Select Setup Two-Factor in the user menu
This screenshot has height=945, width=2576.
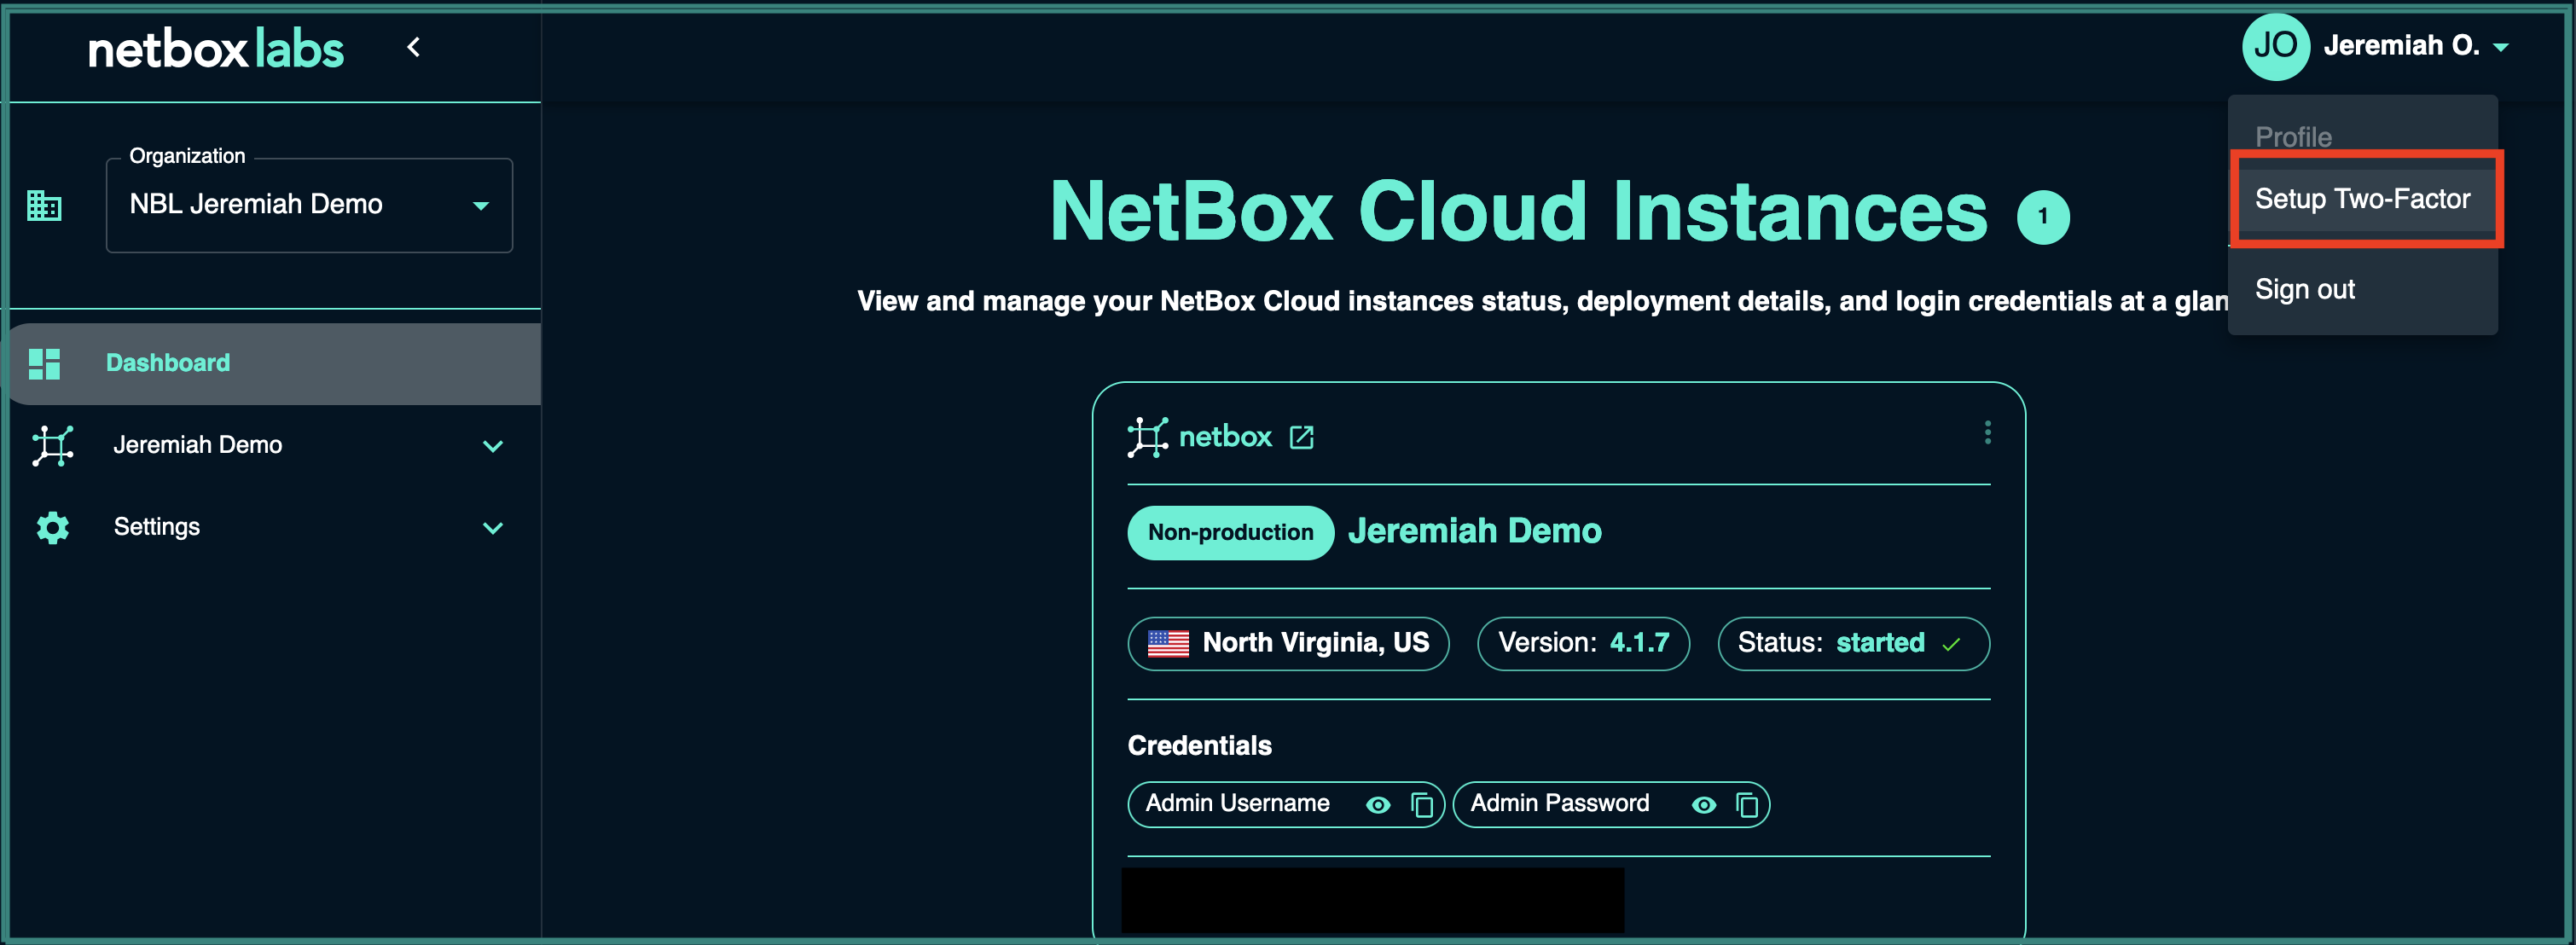point(2364,199)
